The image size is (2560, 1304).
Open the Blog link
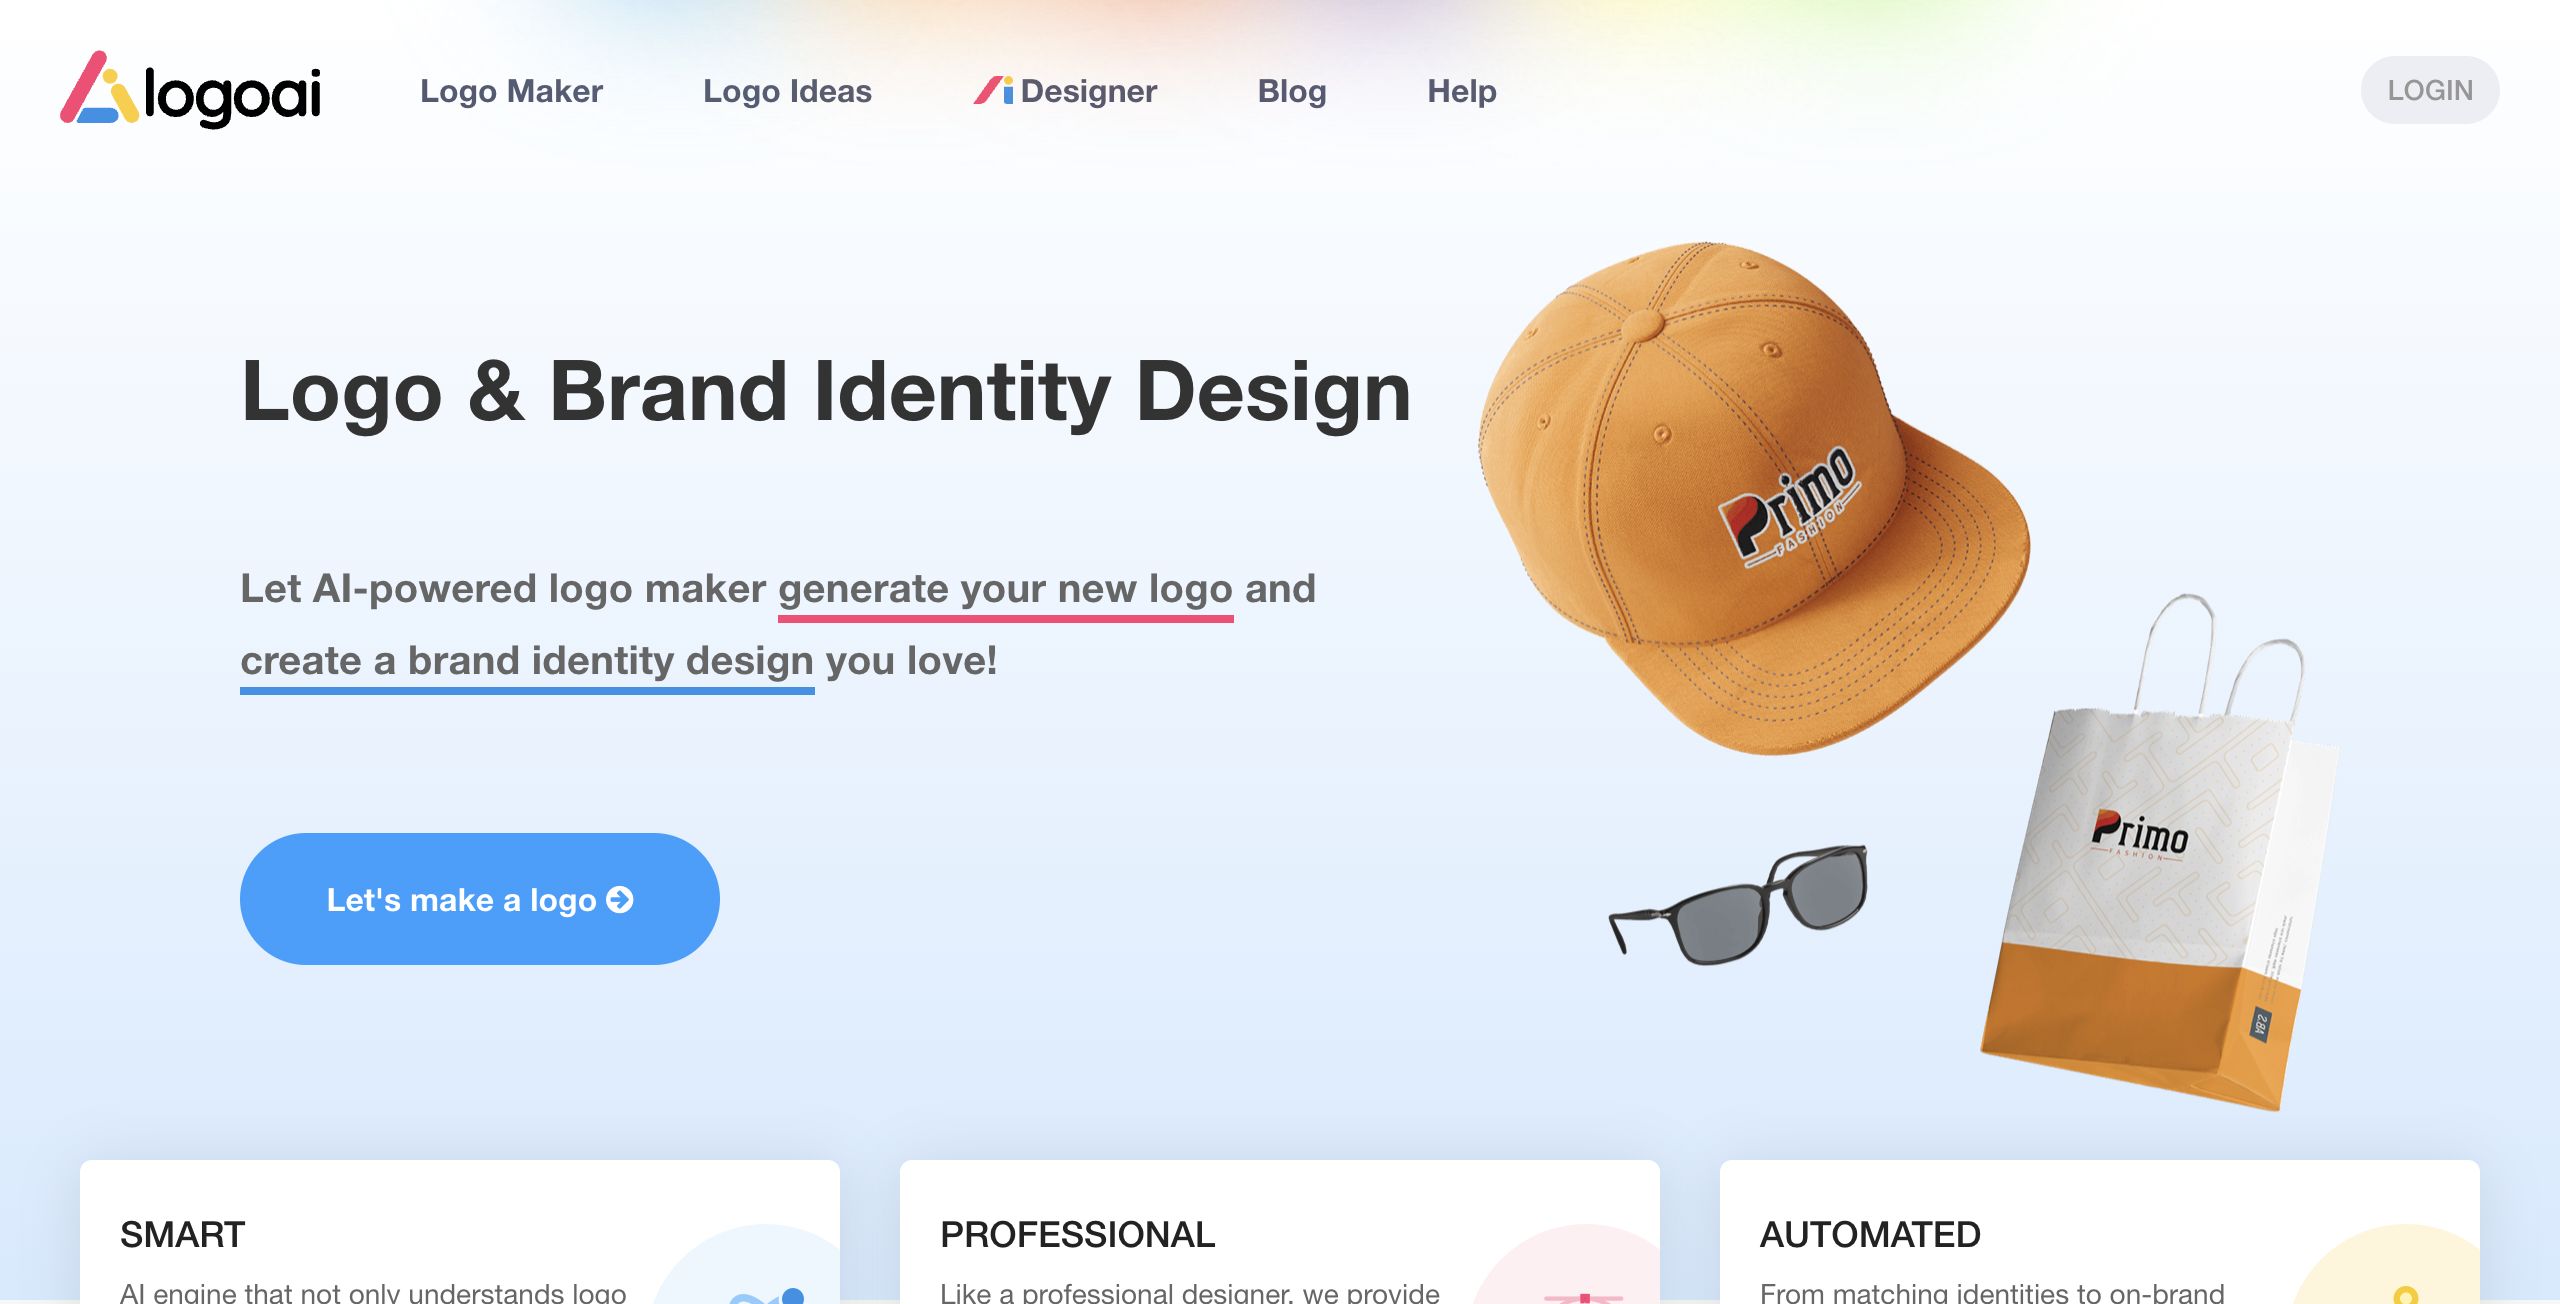(1292, 91)
